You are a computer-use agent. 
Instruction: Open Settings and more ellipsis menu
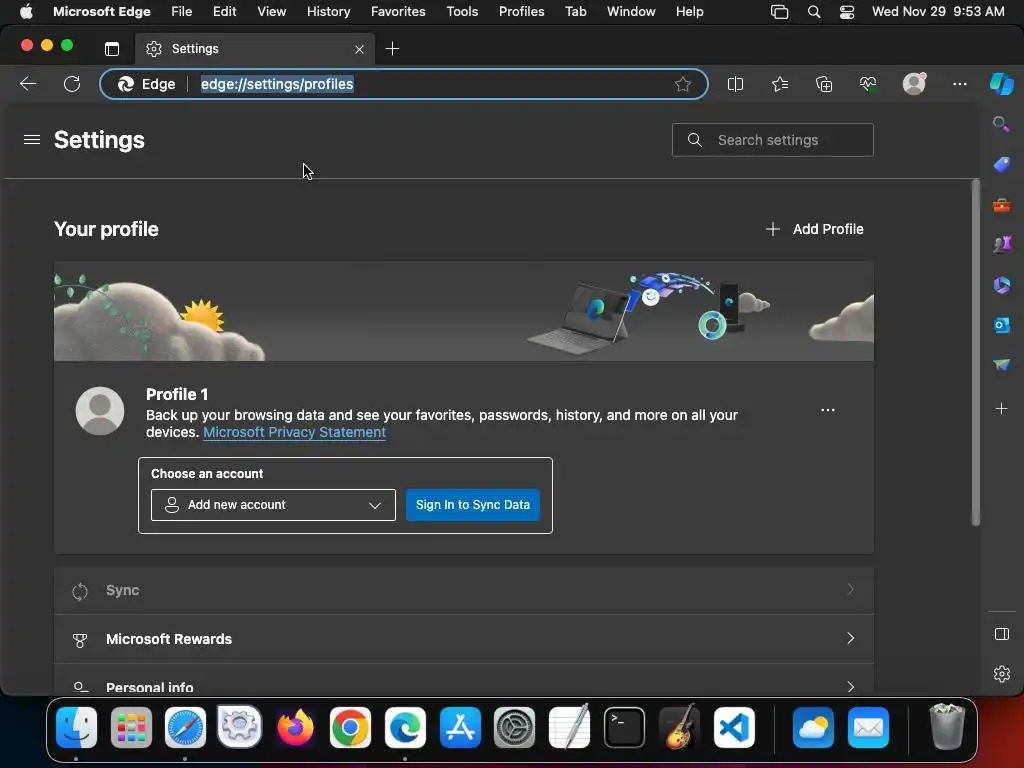(x=959, y=84)
